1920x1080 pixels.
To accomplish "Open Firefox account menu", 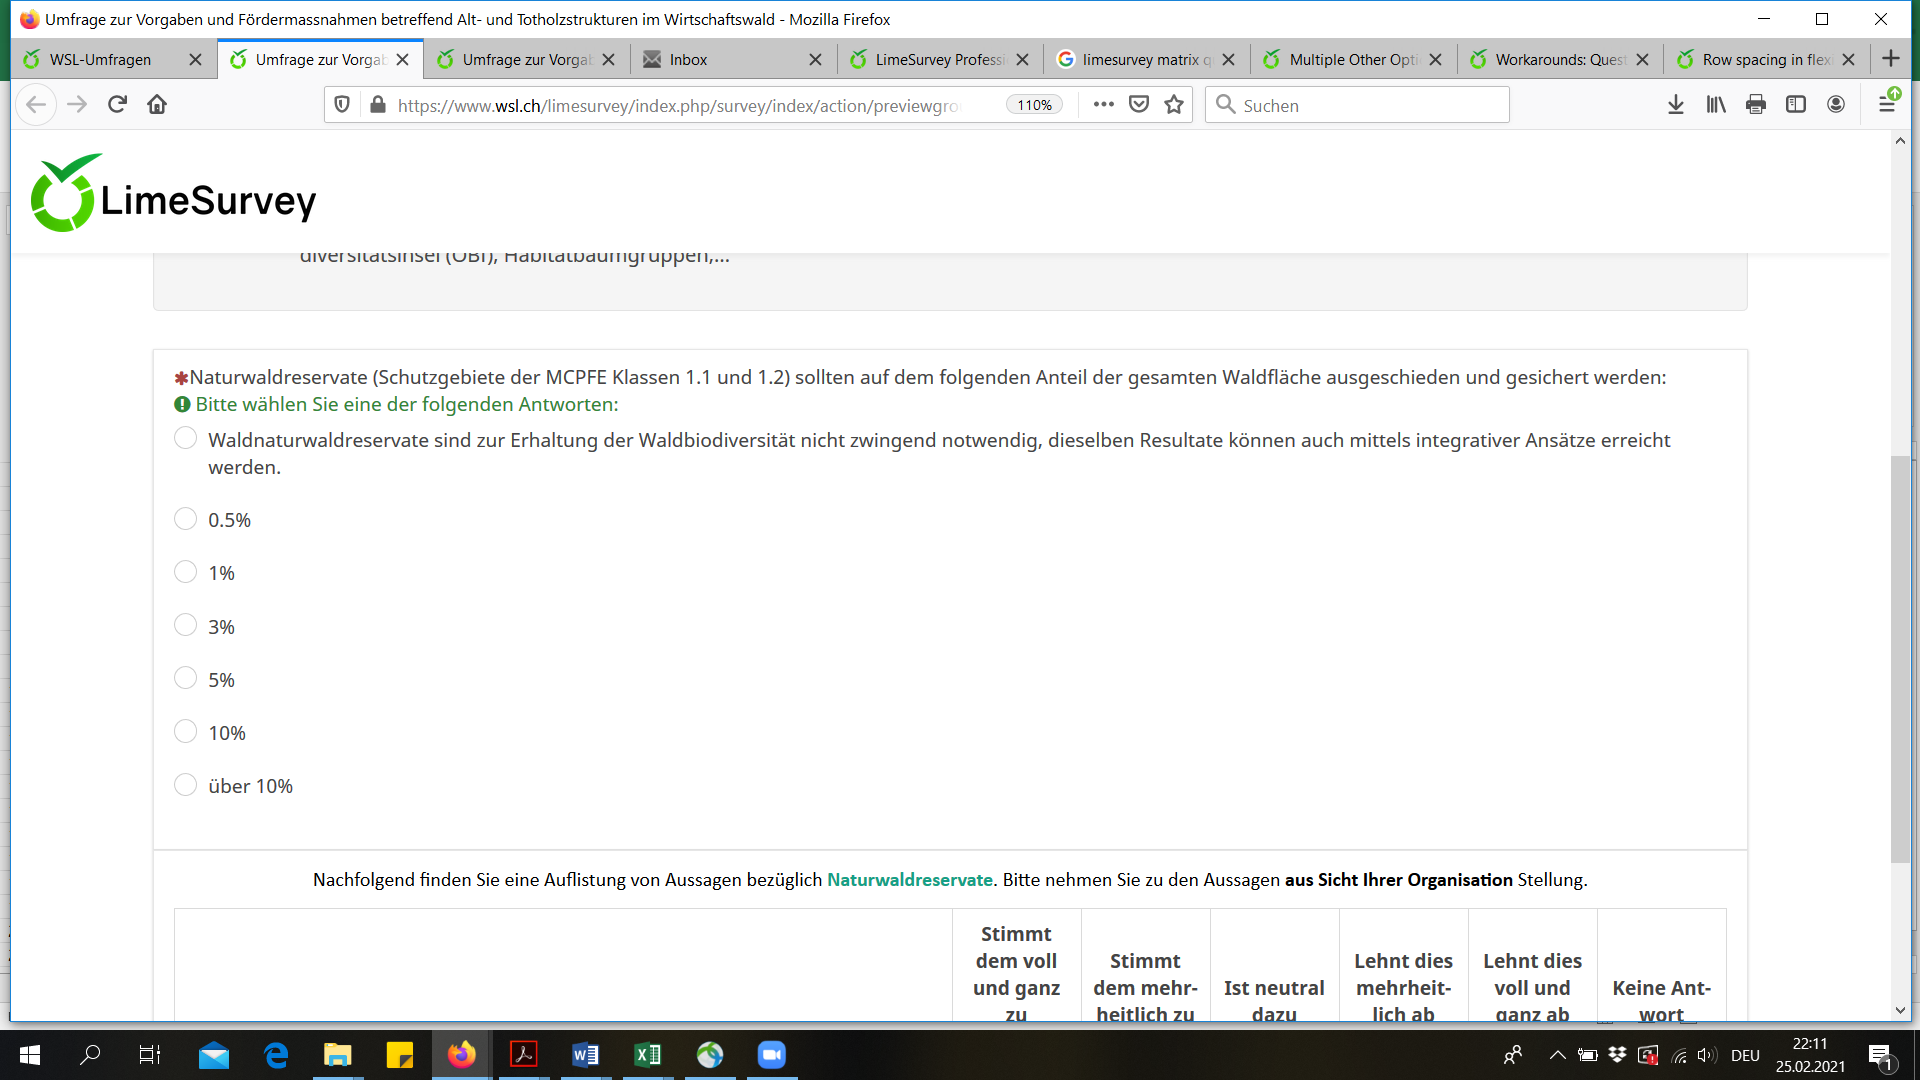I will point(1836,105).
